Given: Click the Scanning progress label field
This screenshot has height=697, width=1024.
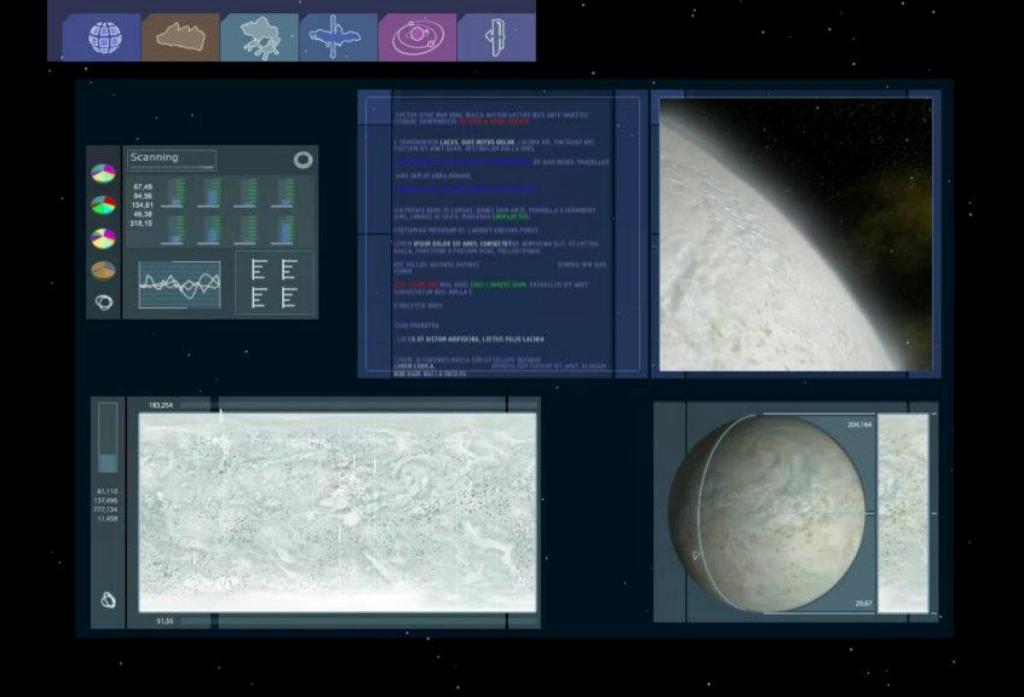Looking at the screenshot, I should tap(171, 158).
